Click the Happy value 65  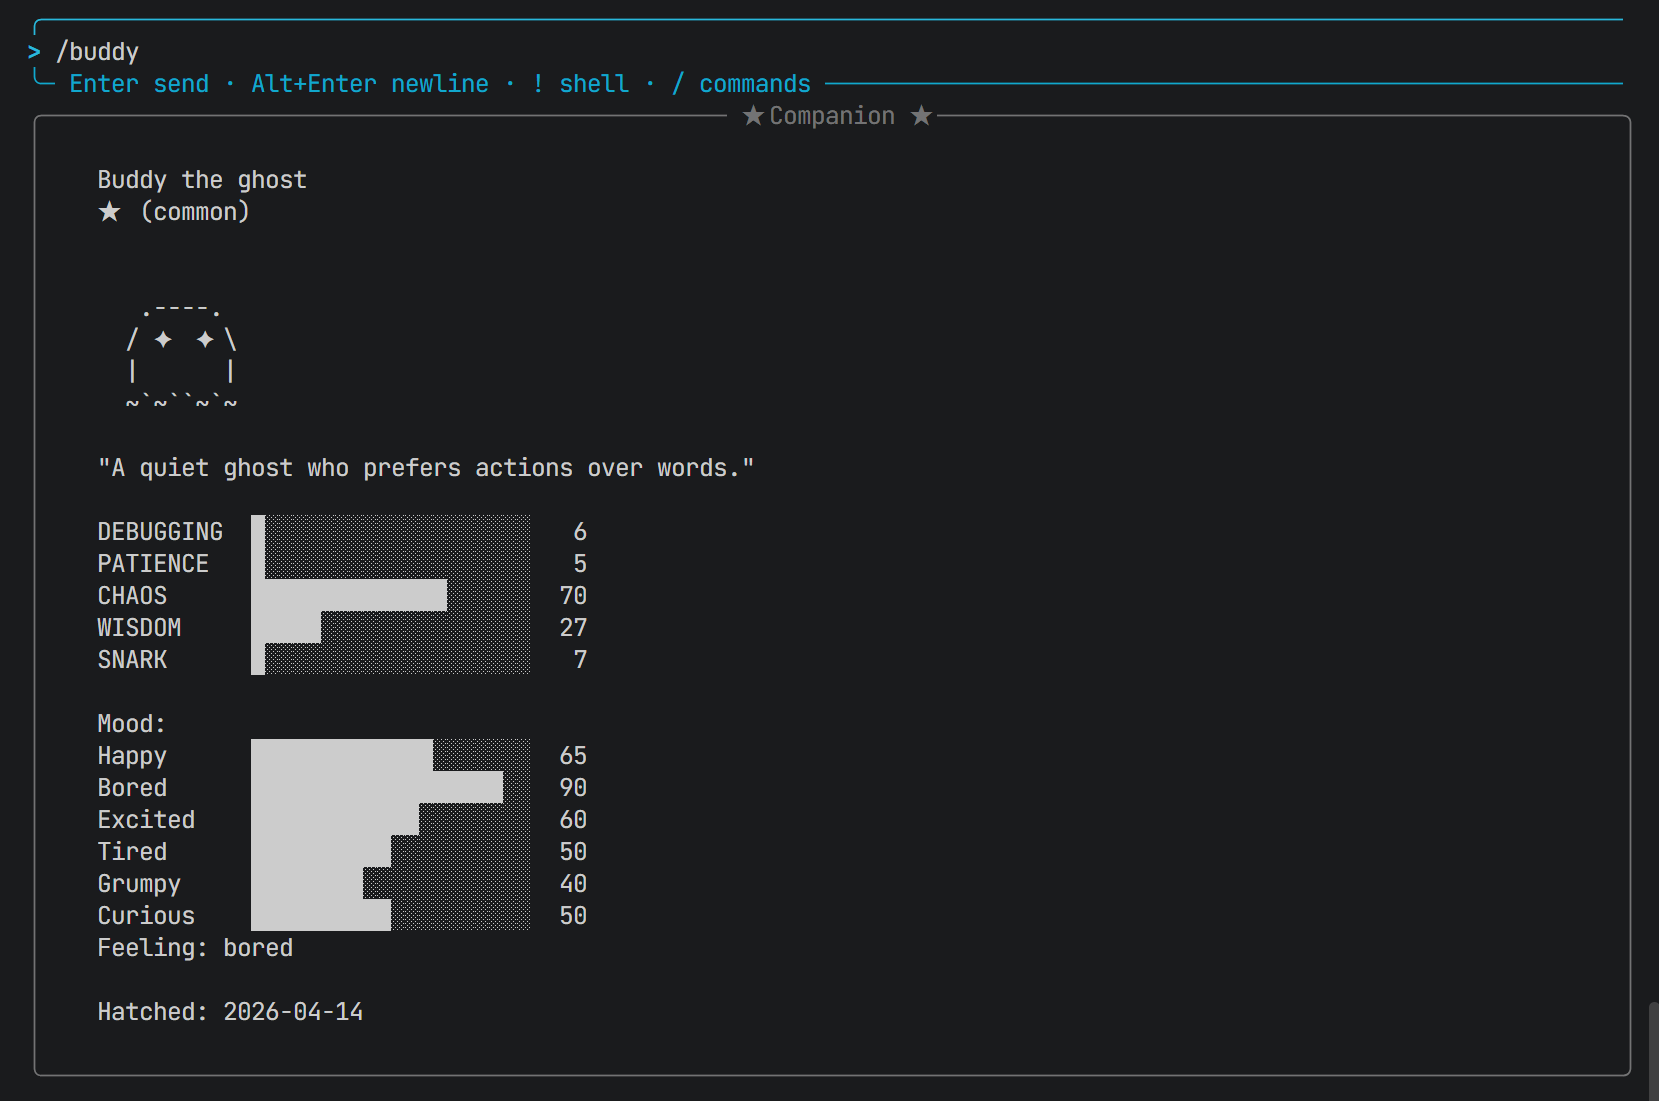pos(573,756)
